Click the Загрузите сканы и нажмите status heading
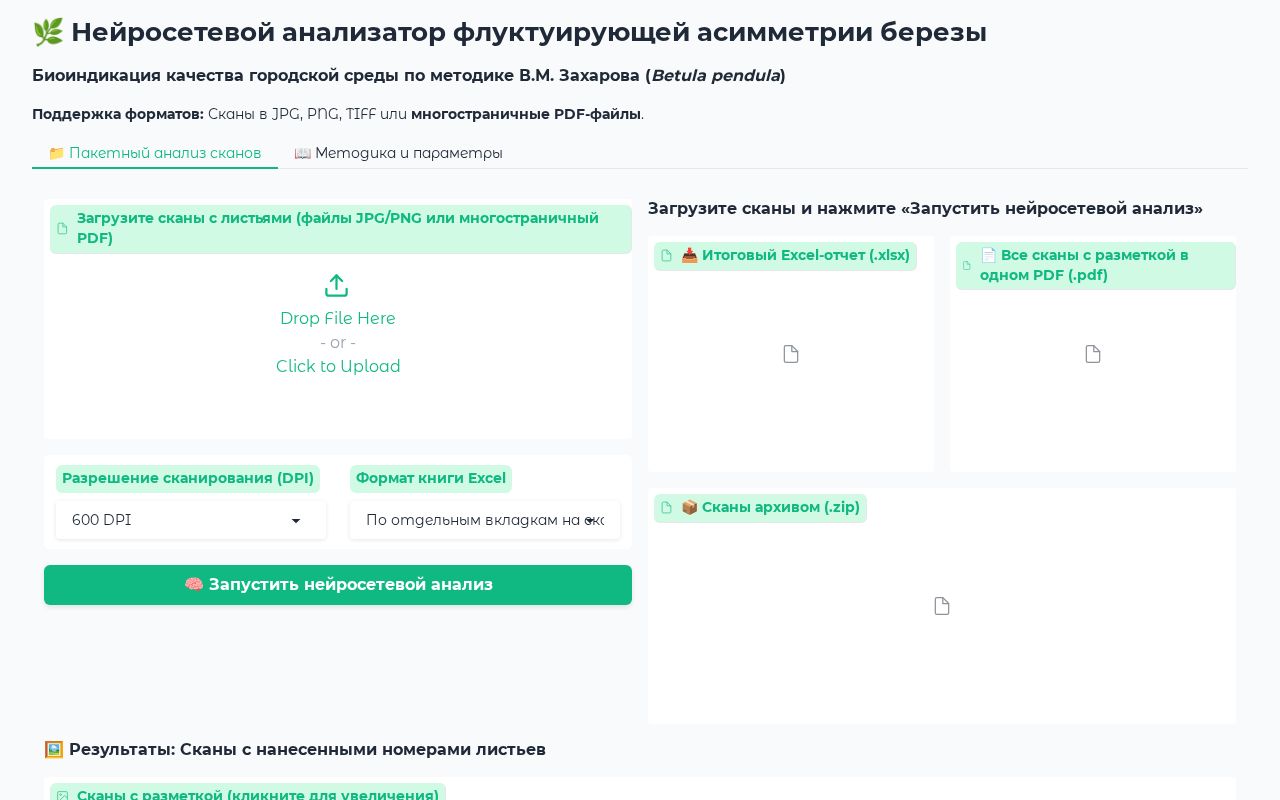Viewport: 1280px width, 800px height. 925,209
